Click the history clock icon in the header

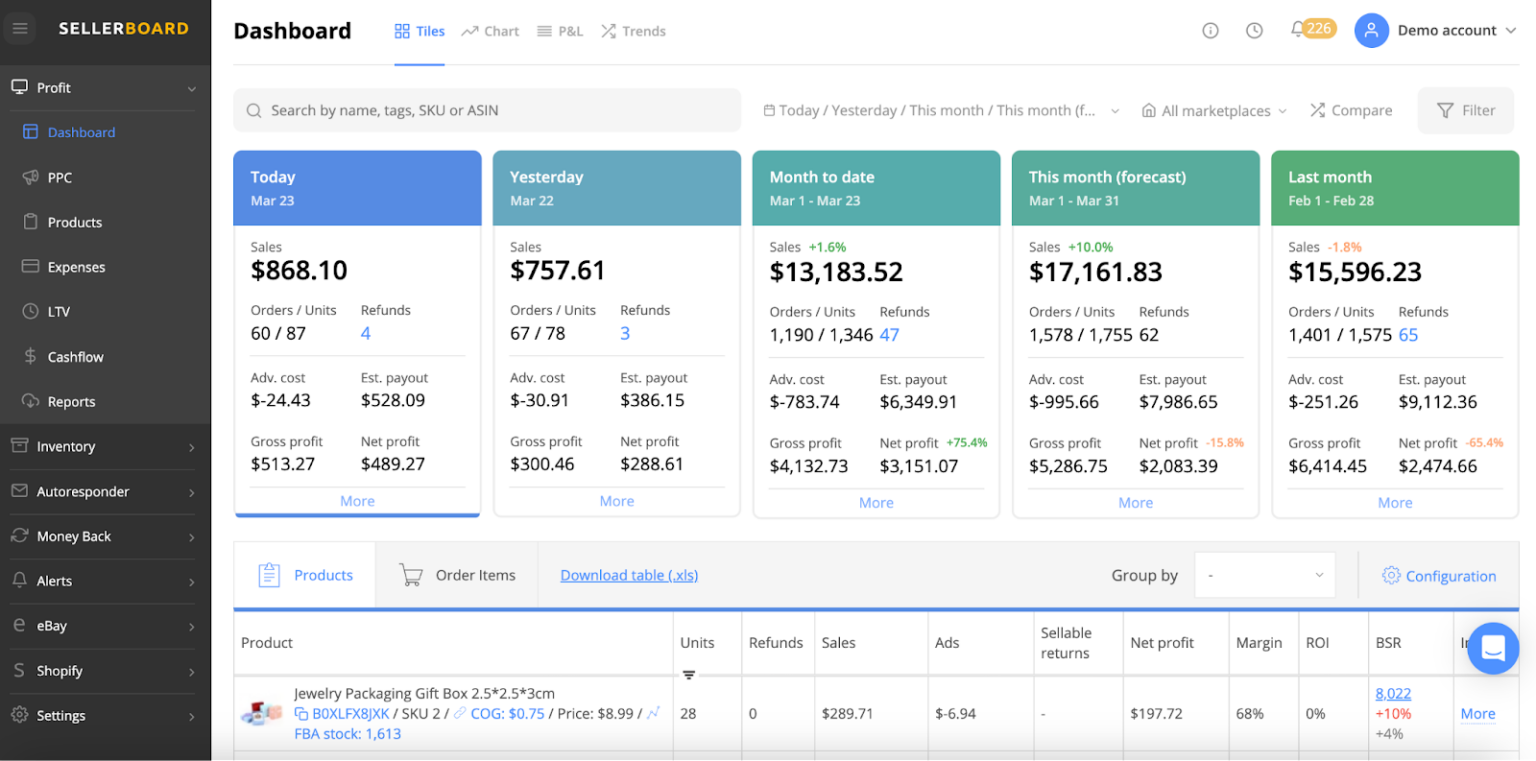tap(1255, 30)
